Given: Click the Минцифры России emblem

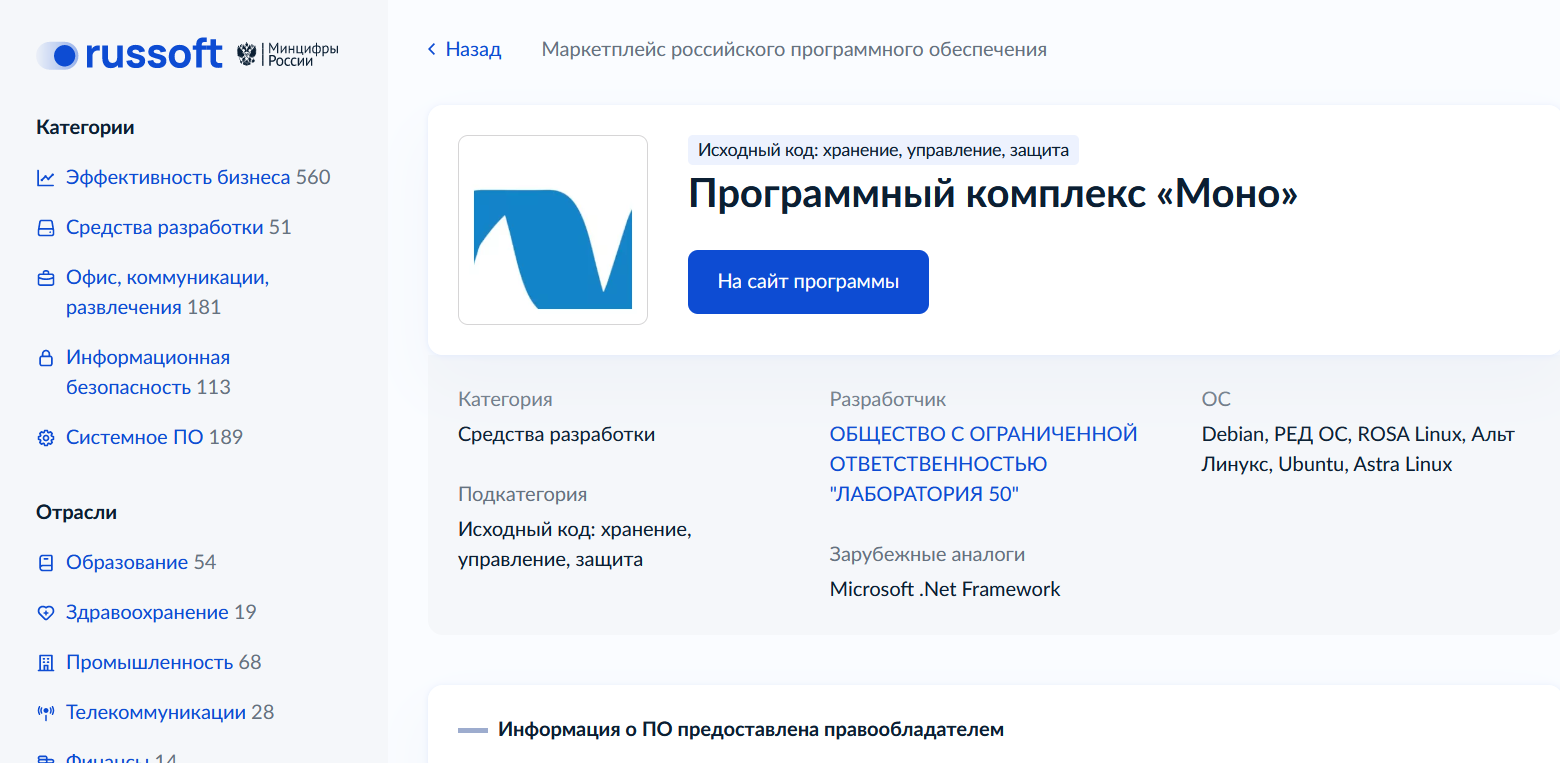Looking at the screenshot, I should coord(288,54).
